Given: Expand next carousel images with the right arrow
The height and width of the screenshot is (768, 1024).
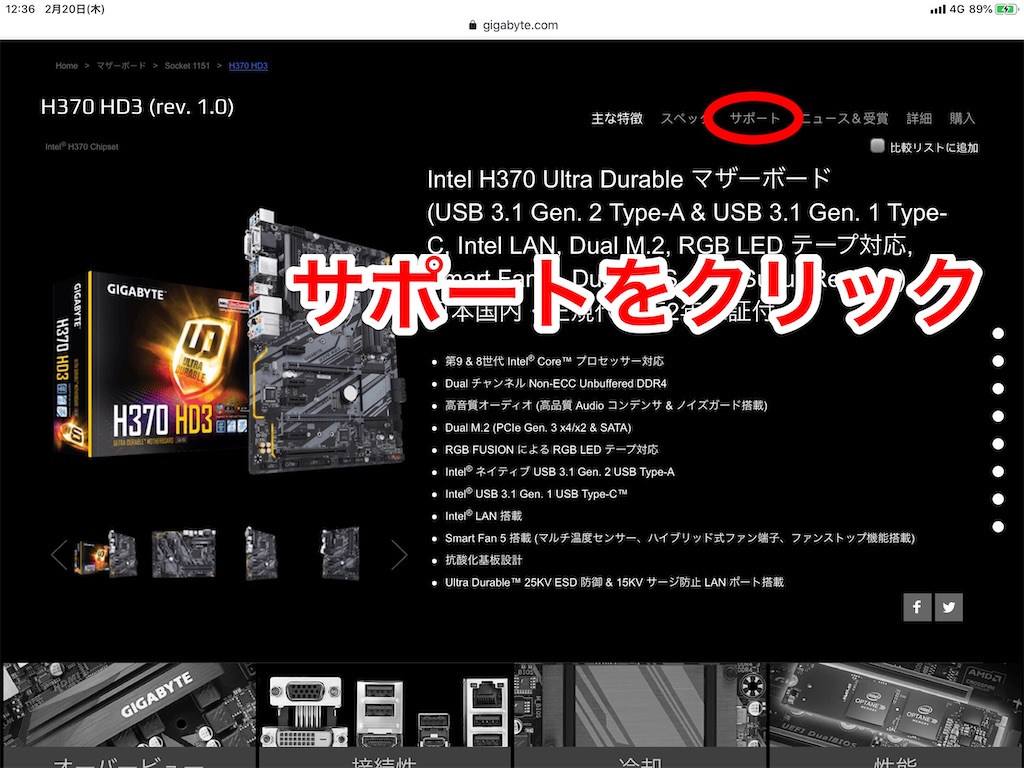Looking at the screenshot, I should [399, 553].
